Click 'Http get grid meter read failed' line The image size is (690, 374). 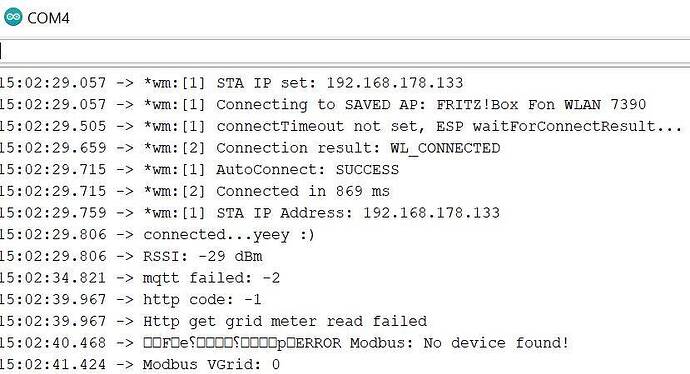tap(213, 321)
